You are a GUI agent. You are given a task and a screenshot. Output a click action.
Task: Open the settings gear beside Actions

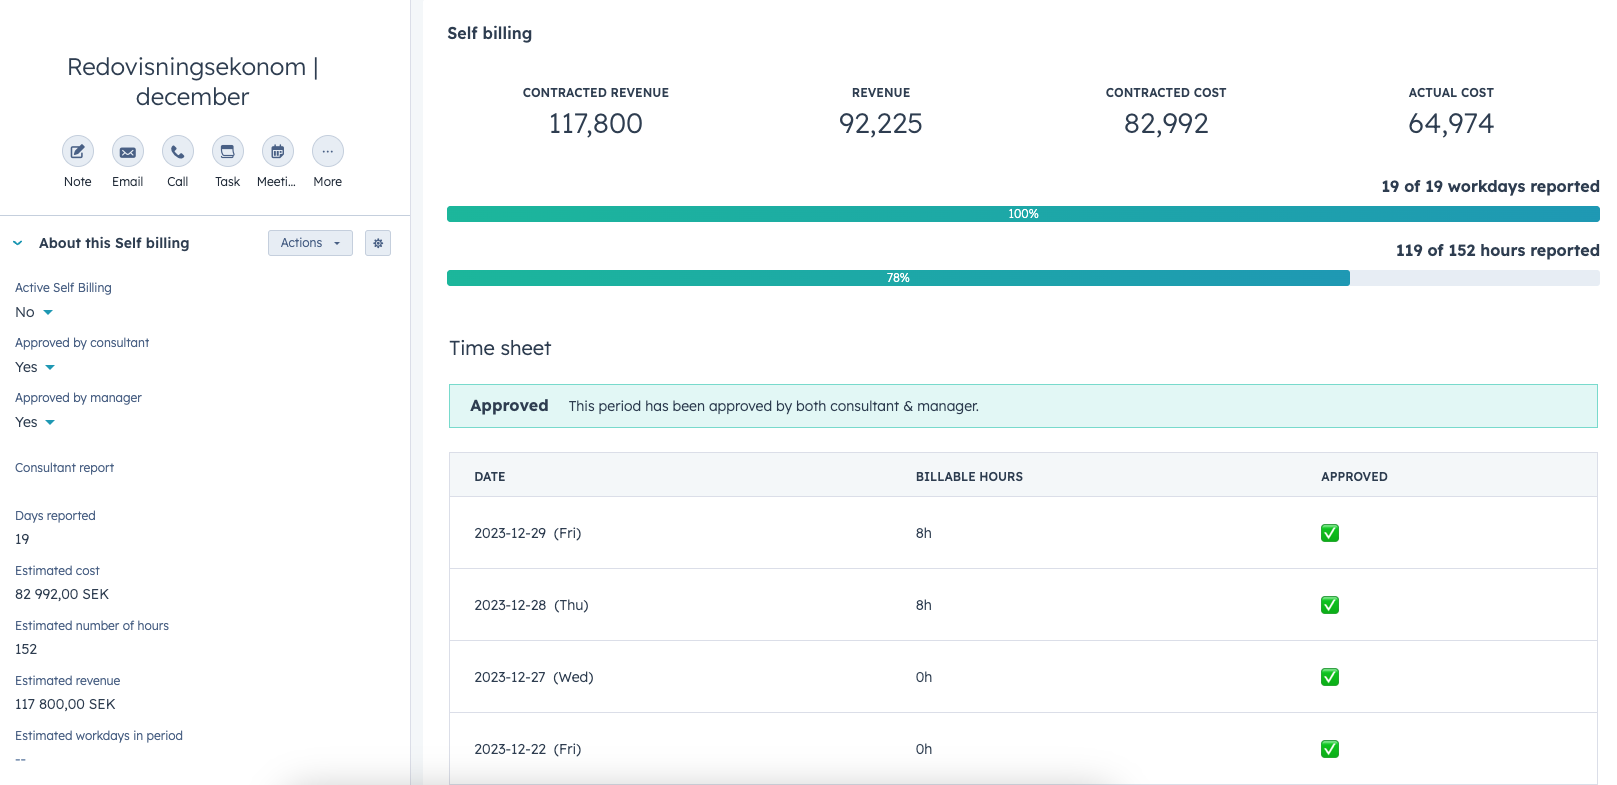378,243
